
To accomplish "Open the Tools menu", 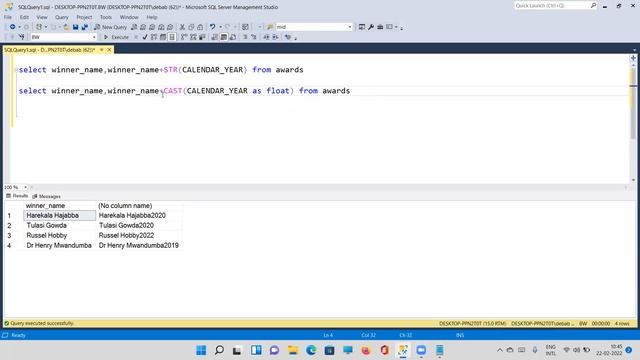I will (106, 17).
